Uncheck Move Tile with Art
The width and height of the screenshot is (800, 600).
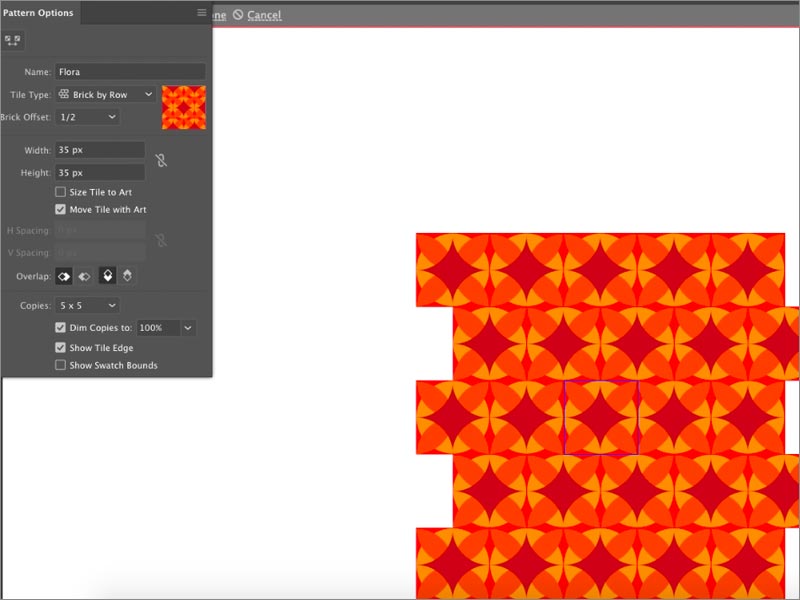click(61, 210)
